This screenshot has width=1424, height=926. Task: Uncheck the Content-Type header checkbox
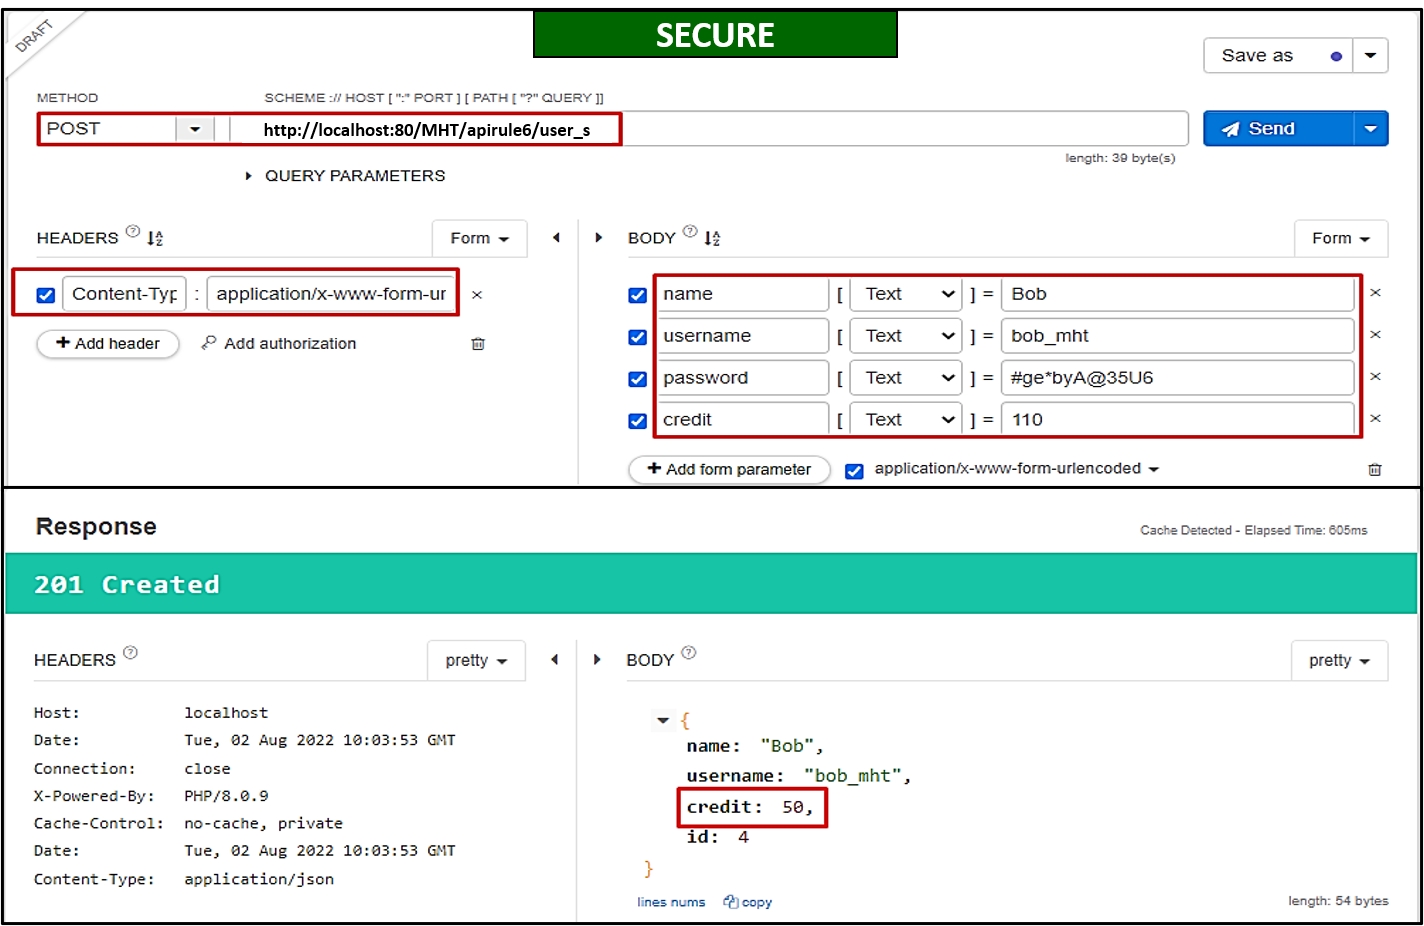(x=46, y=295)
